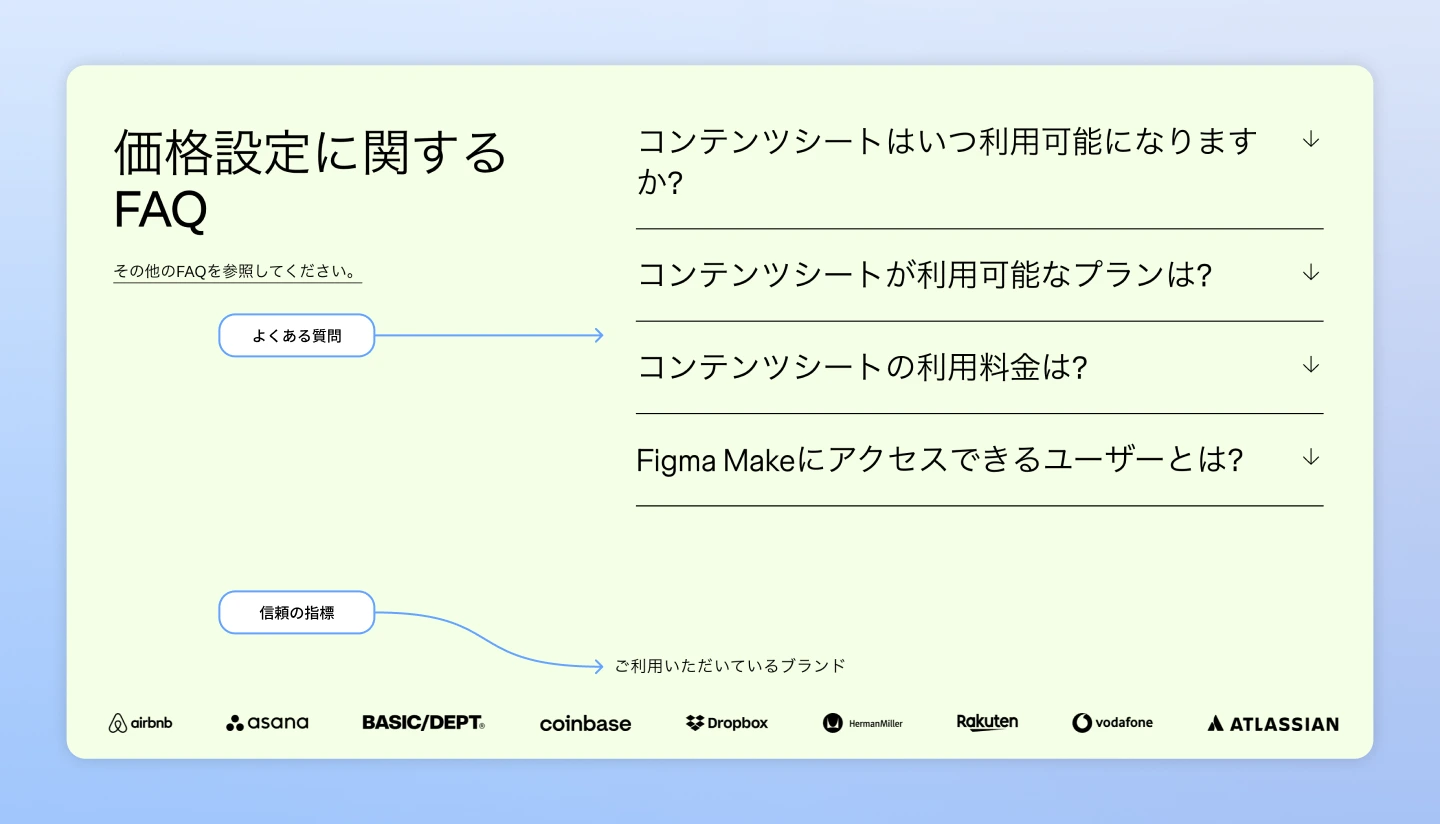Image resolution: width=1440 pixels, height=824 pixels.
Task: Click the Dropbox brand icon
Action: (726, 722)
